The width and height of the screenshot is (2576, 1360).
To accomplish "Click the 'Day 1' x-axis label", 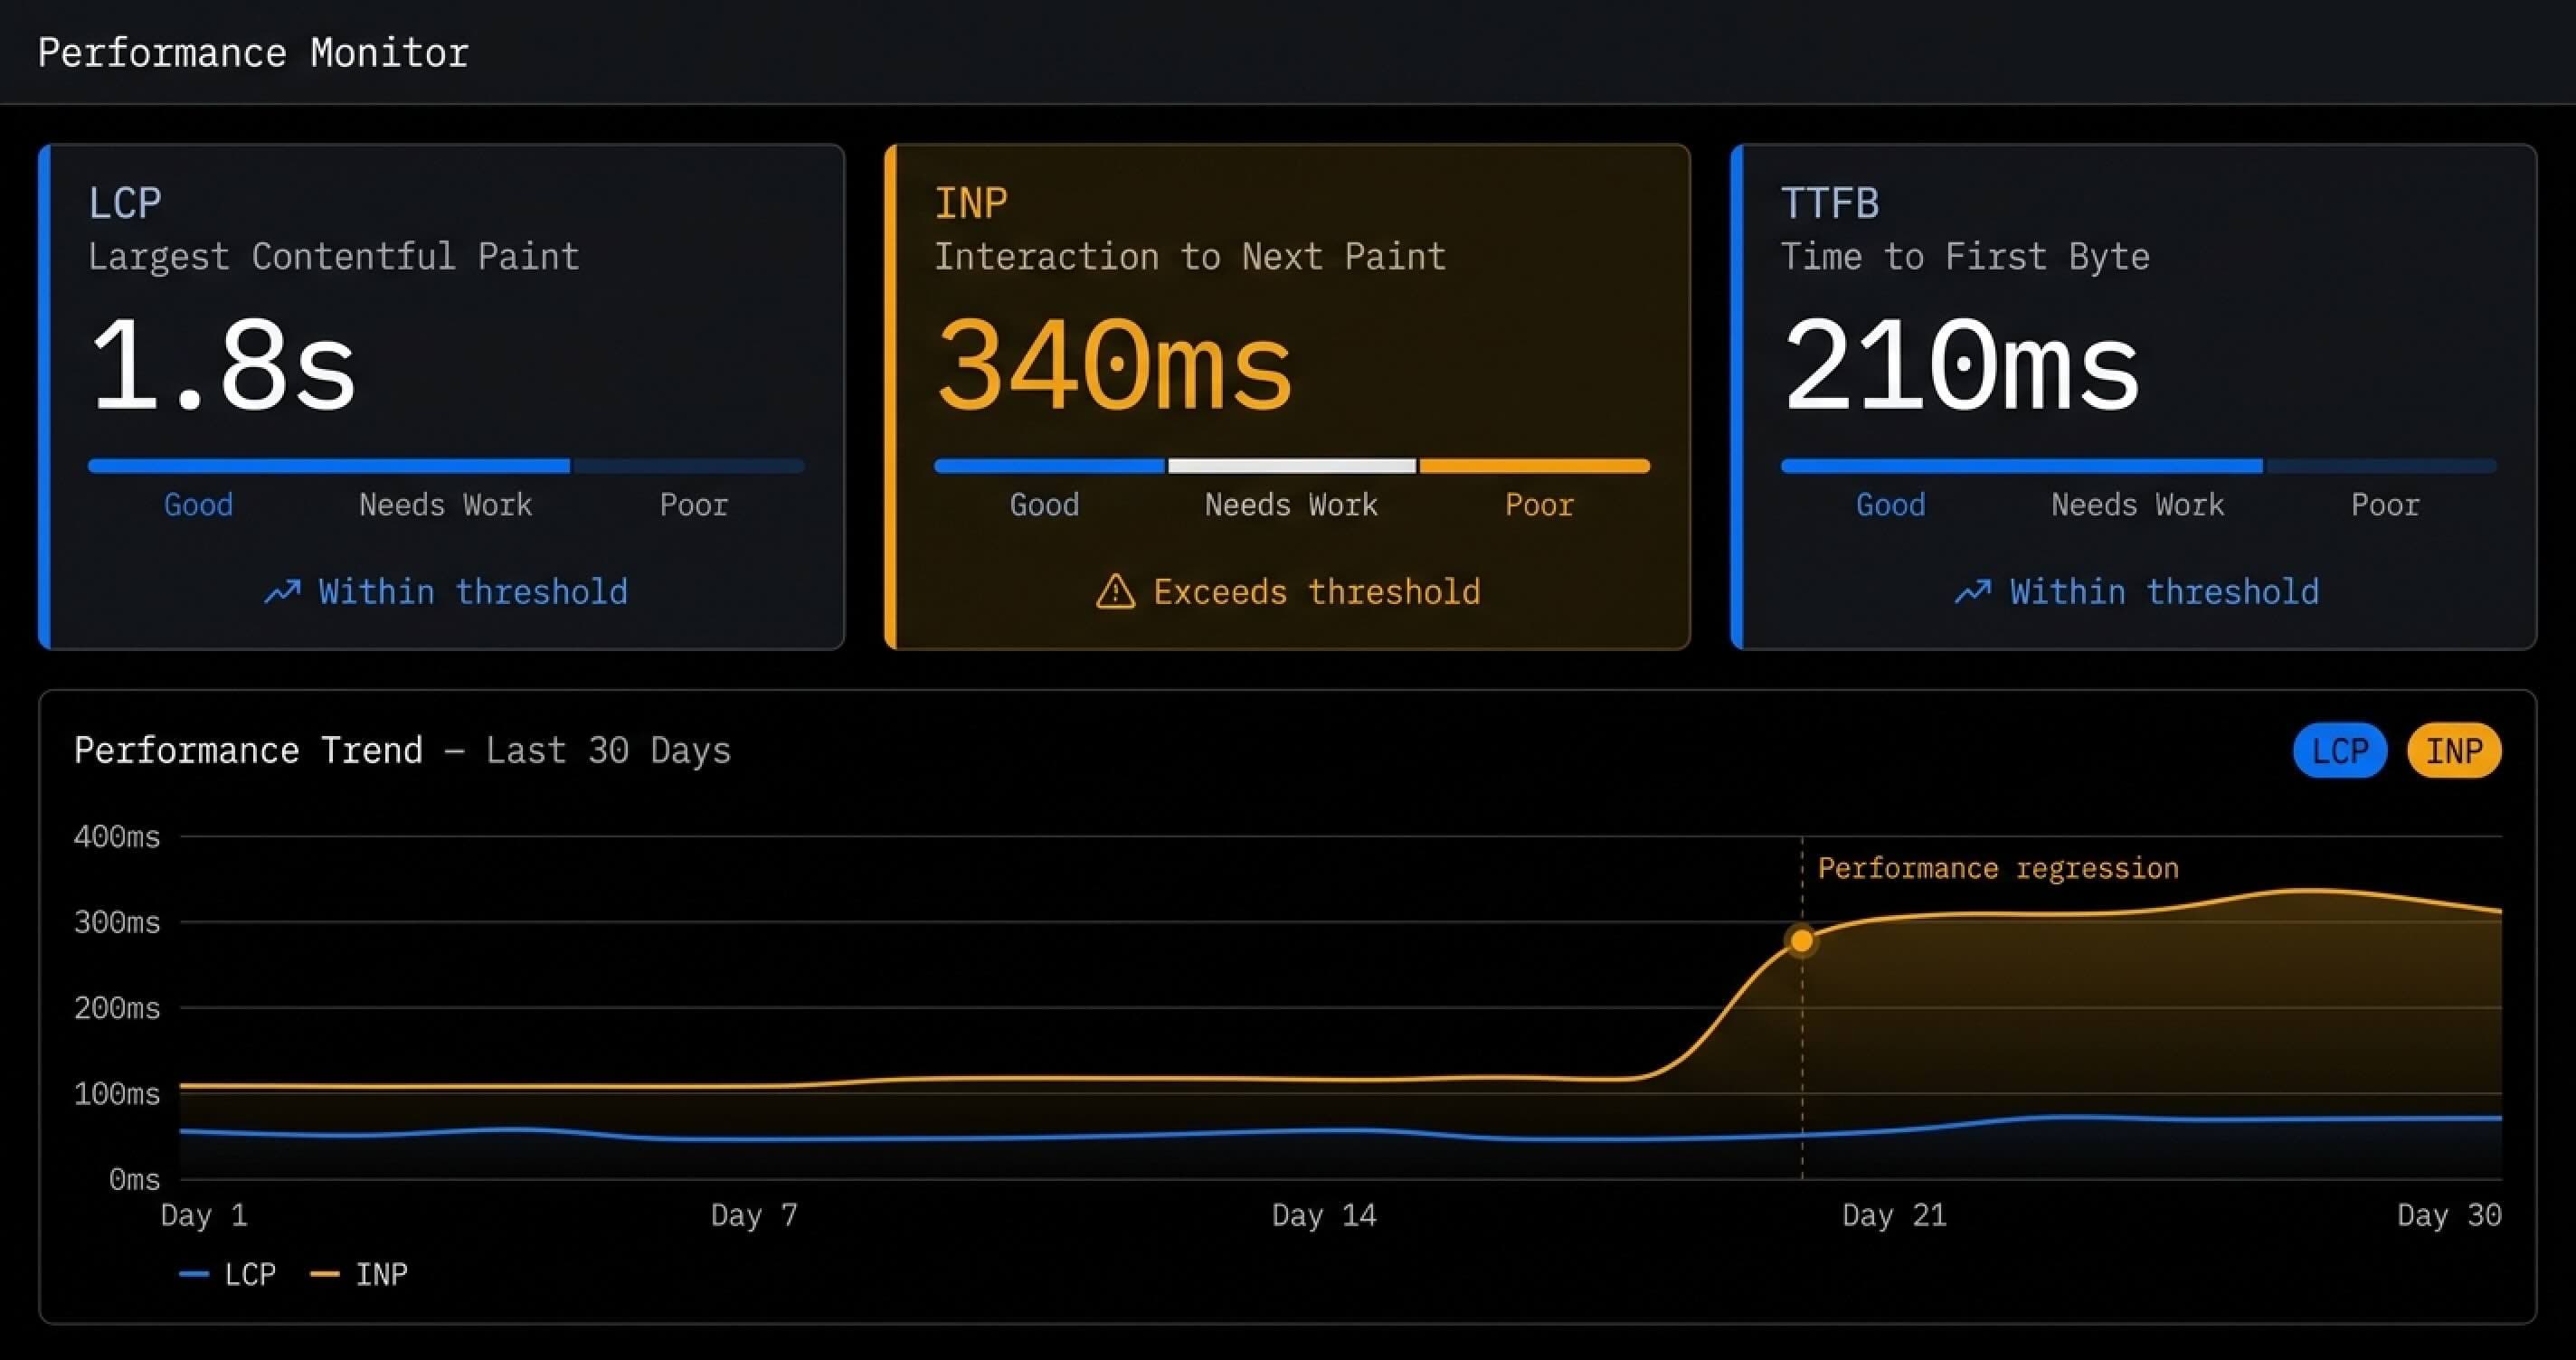I will click(204, 1216).
